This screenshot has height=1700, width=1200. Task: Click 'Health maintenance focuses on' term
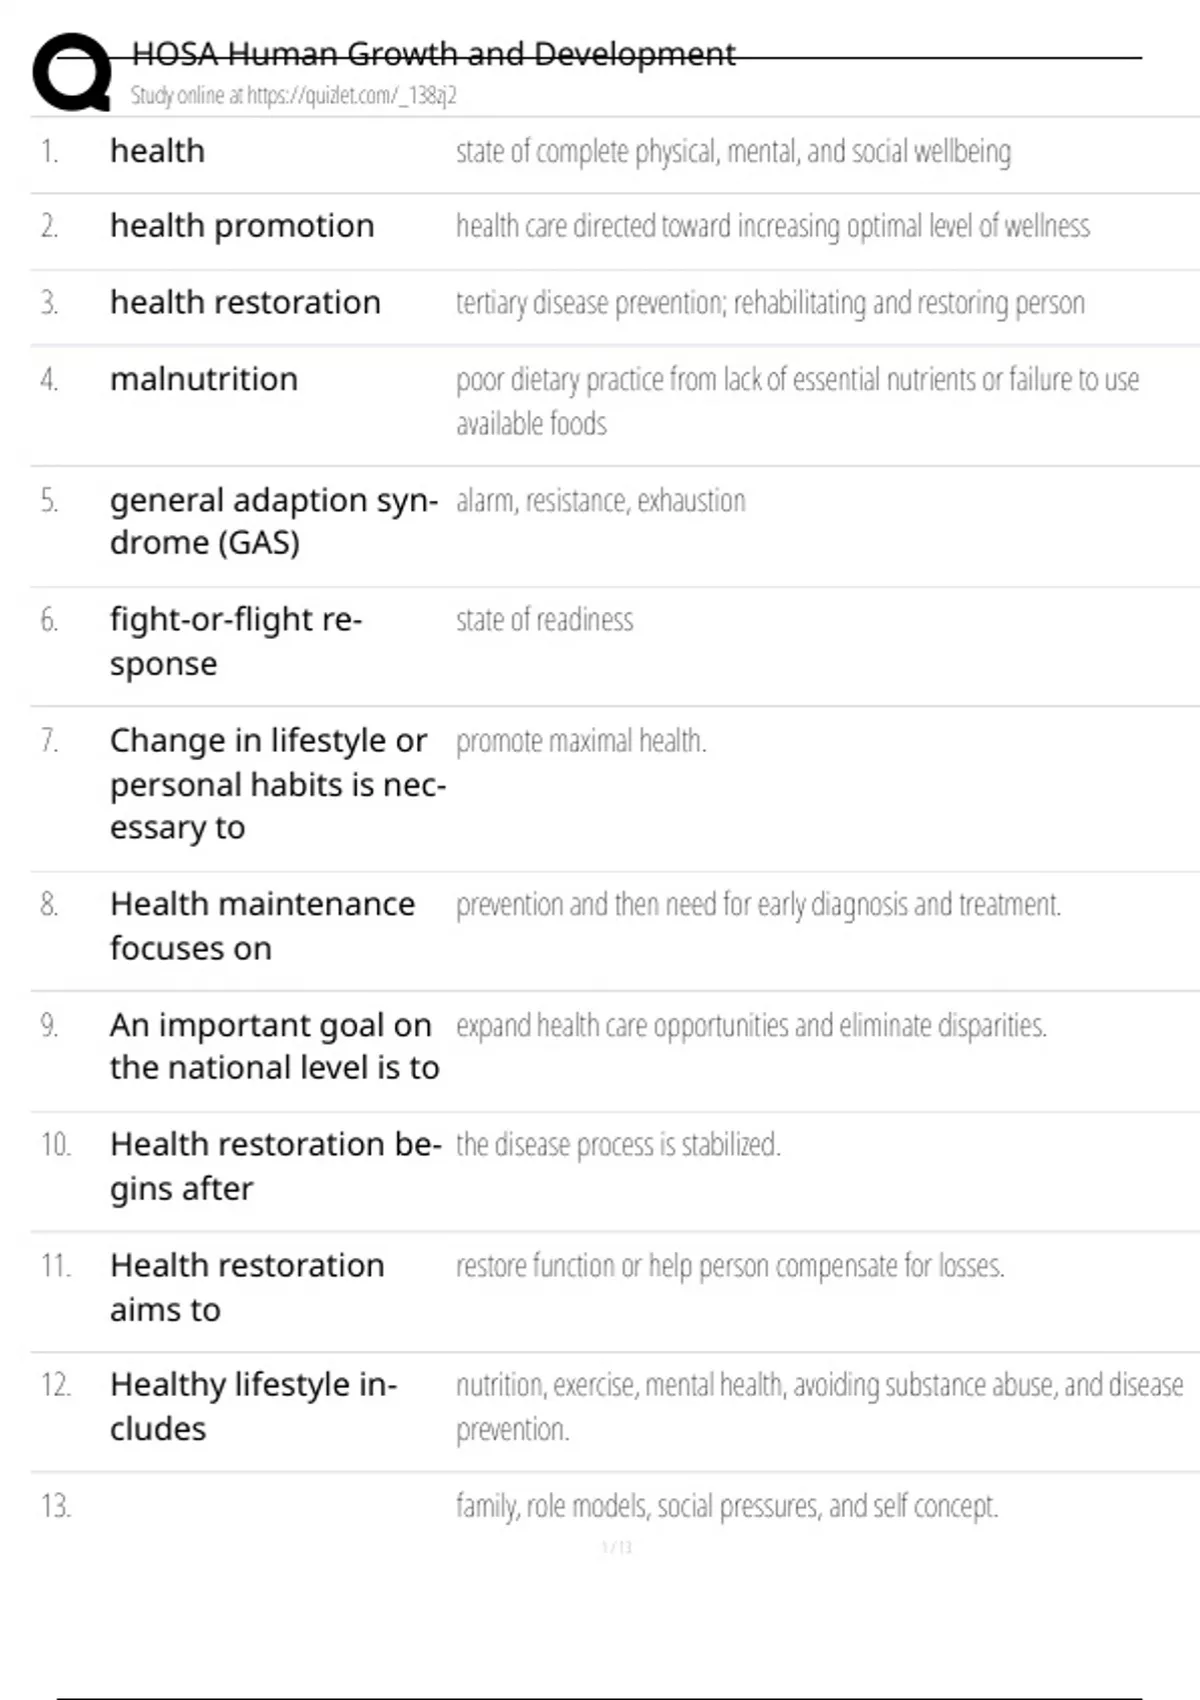pos(262,926)
